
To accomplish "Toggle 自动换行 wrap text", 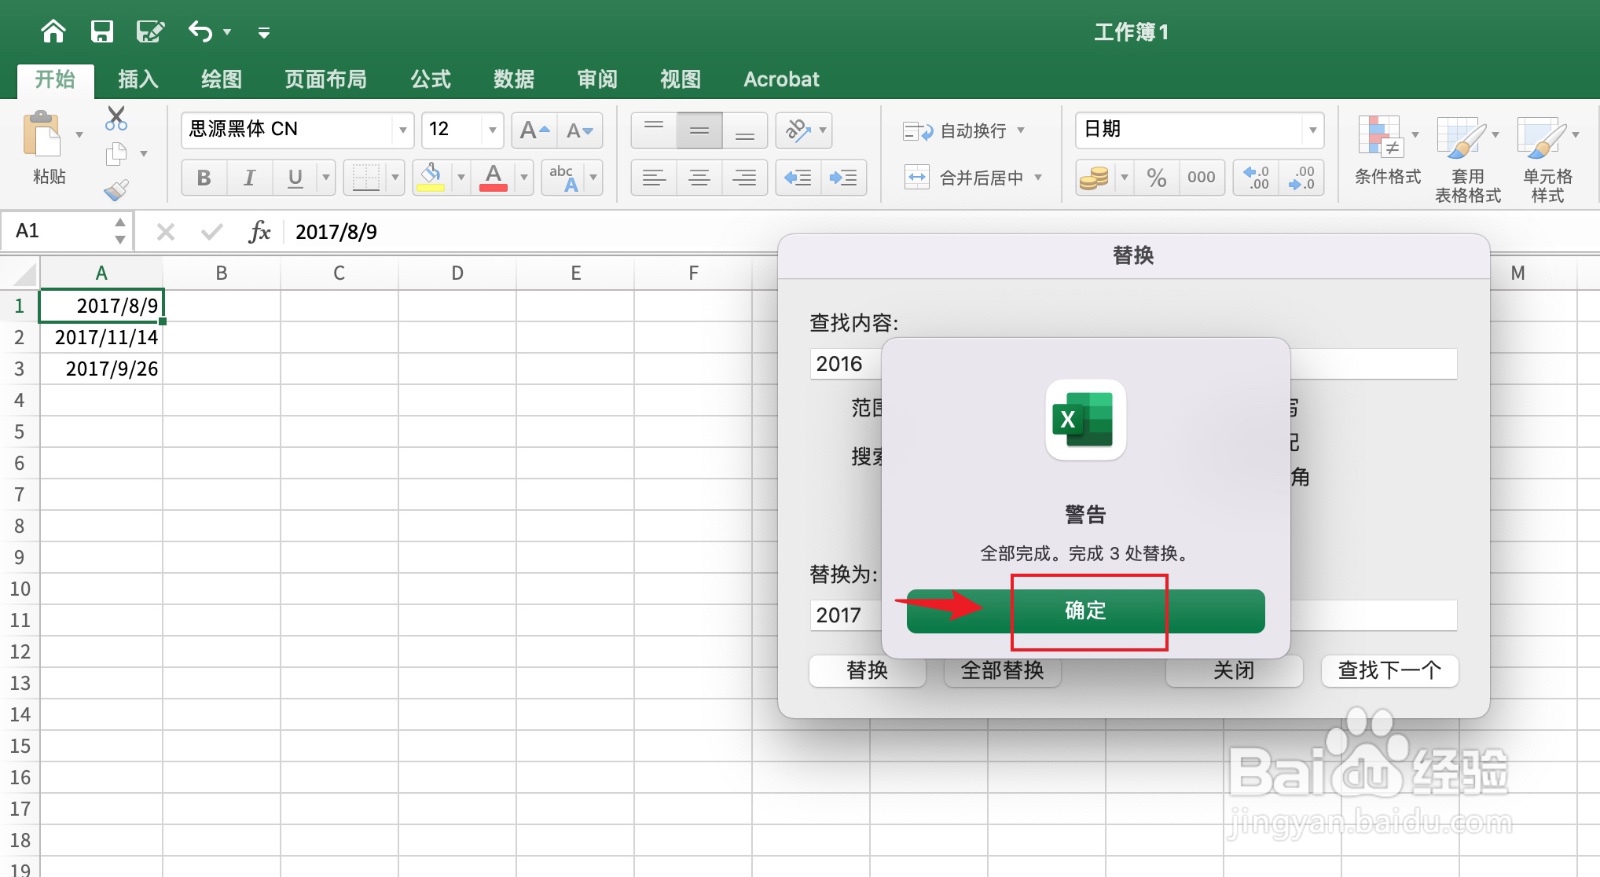I will point(955,131).
